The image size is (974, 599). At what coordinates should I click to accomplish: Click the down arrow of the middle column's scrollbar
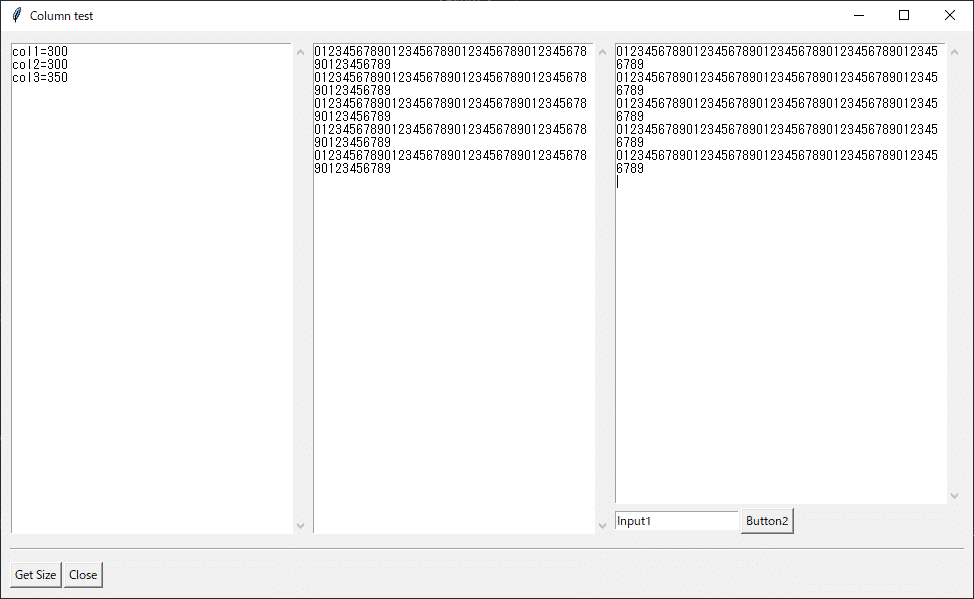click(603, 526)
